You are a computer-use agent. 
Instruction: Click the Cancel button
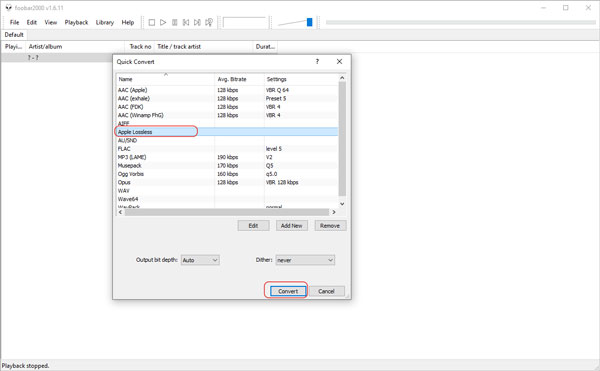point(326,291)
